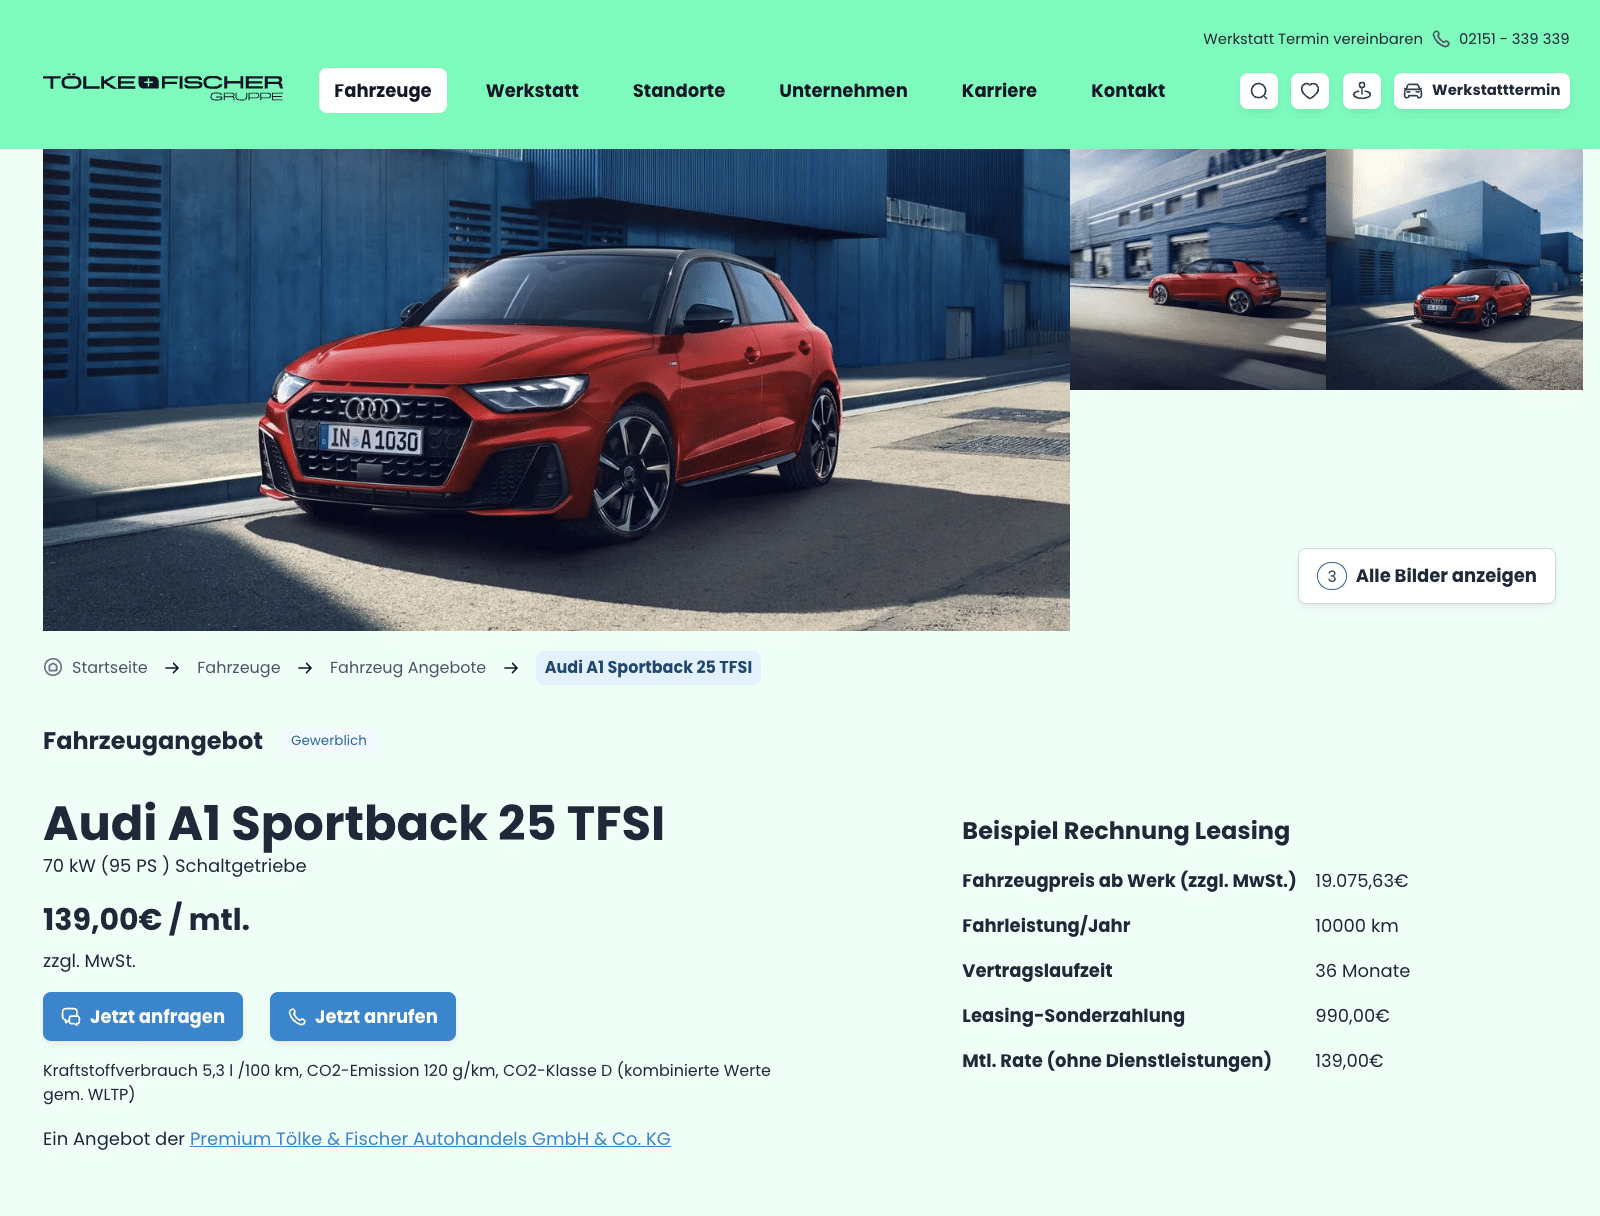Image resolution: width=1600 pixels, height=1216 pixels.
Task: Click the location pin icon in header
Action: coord(1362,91)
